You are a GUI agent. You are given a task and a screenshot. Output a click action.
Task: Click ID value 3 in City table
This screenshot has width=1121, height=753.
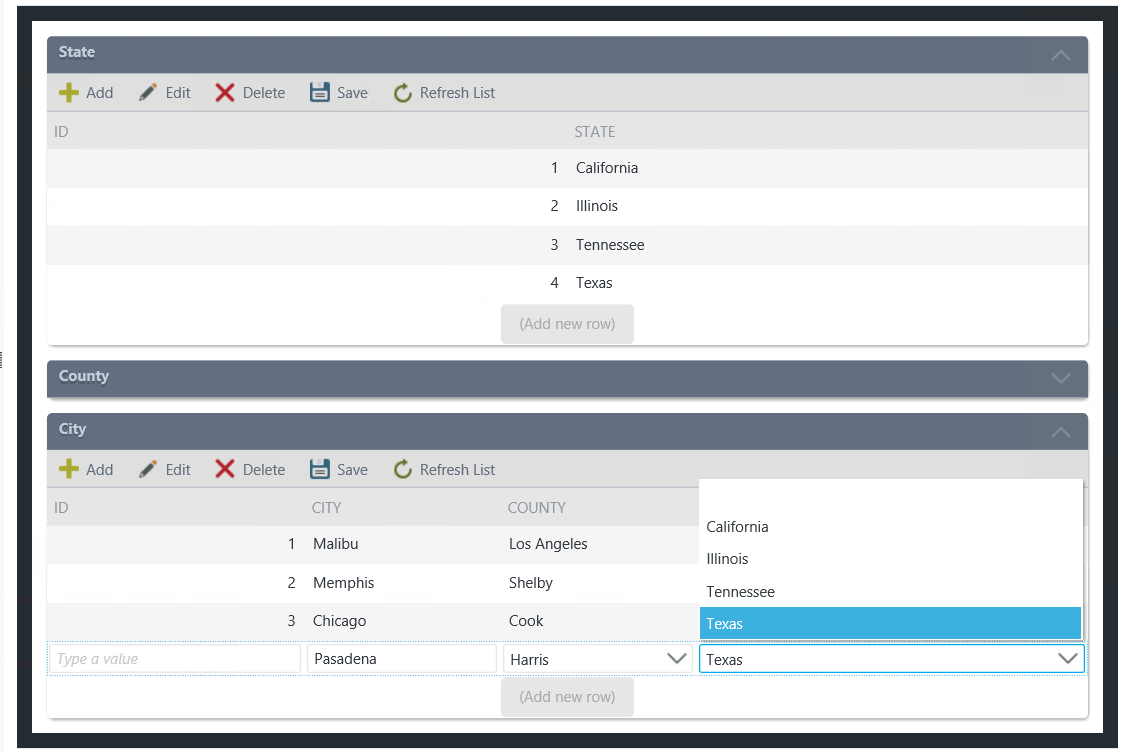[291, 621]
